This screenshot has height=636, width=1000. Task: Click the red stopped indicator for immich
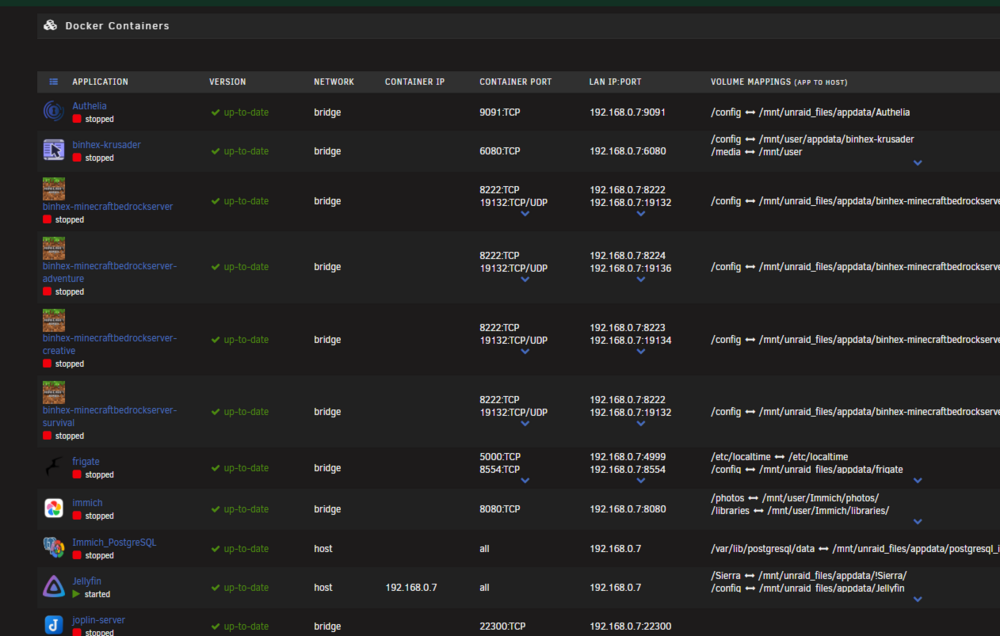coord(77,515)
